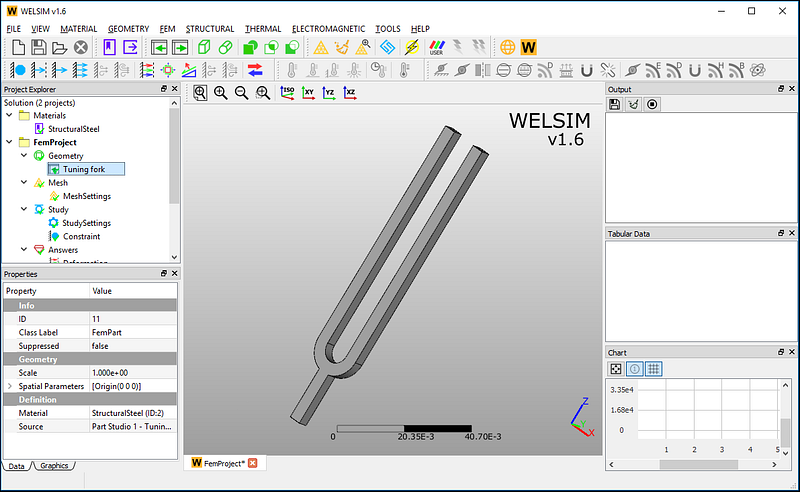
Task: Collapse the FemProject tree node
Action: pyautogui.click(x=9, y=142)
